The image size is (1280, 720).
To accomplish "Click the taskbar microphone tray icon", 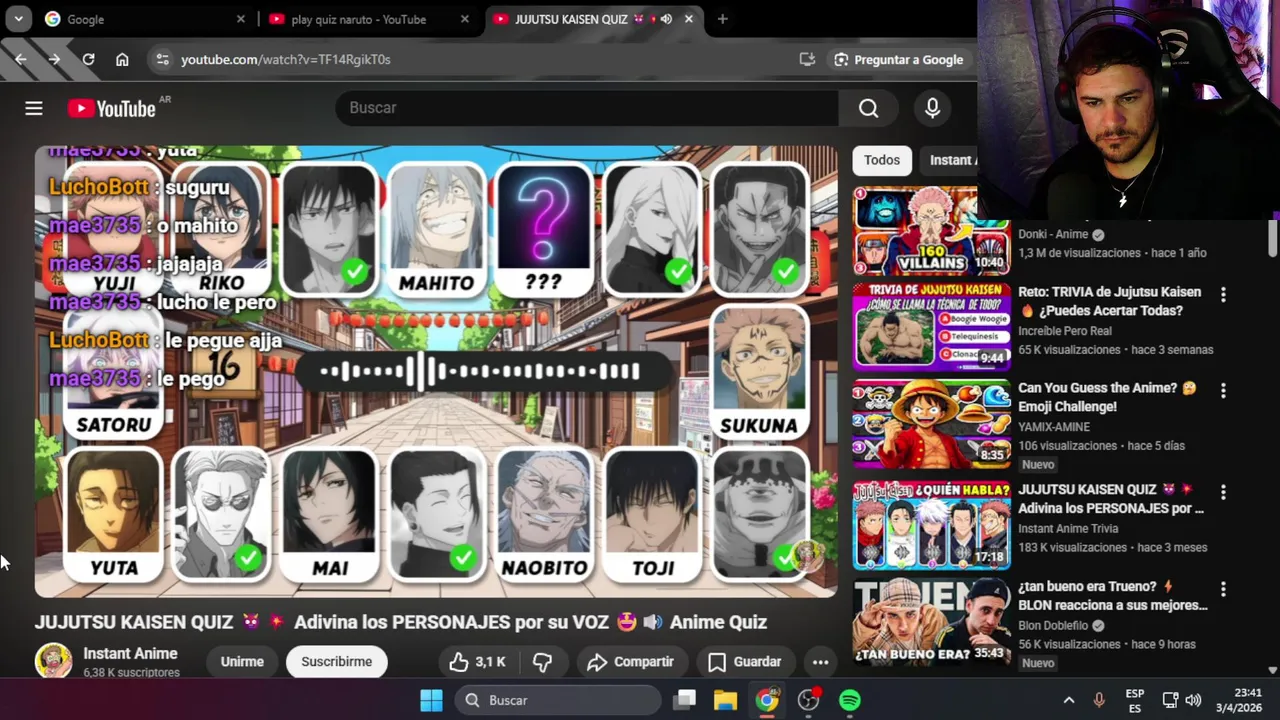I will [x=1099, y=700].
